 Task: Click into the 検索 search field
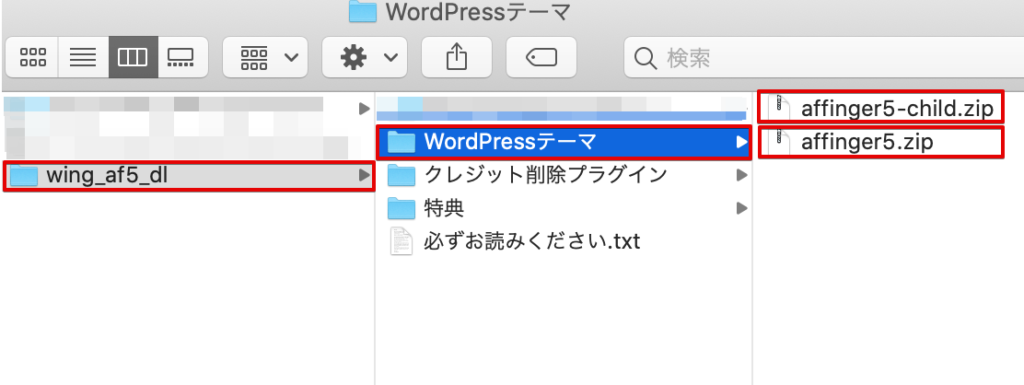click(824, 58)
